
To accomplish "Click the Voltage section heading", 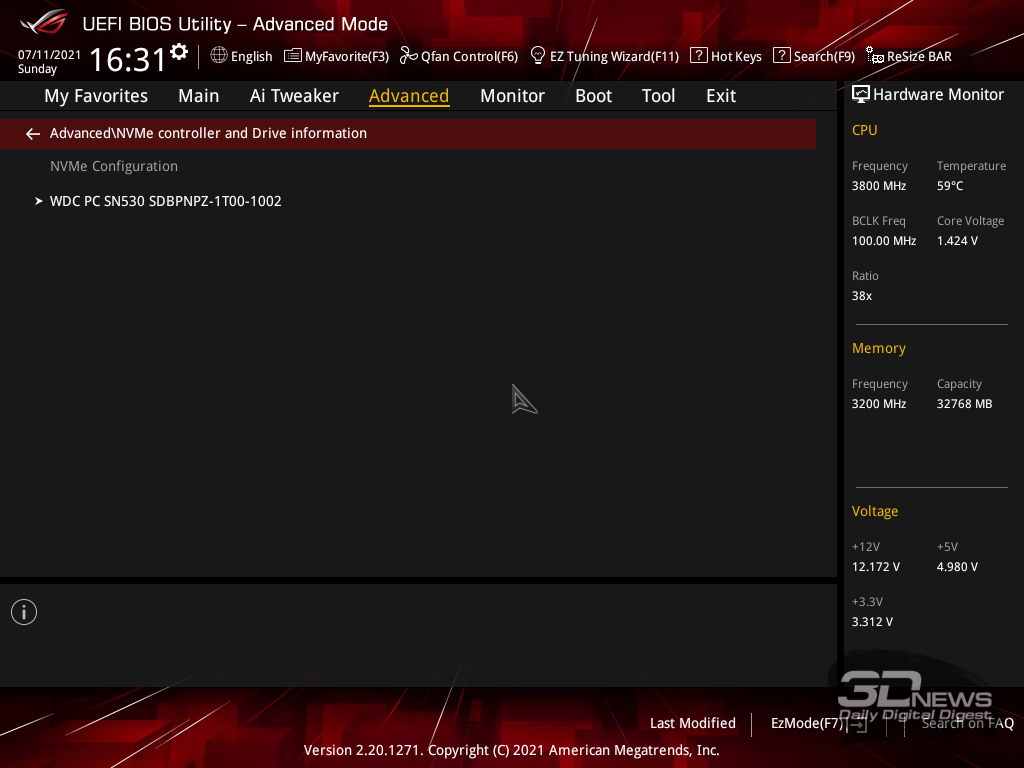I will click(x=874, y=511).
